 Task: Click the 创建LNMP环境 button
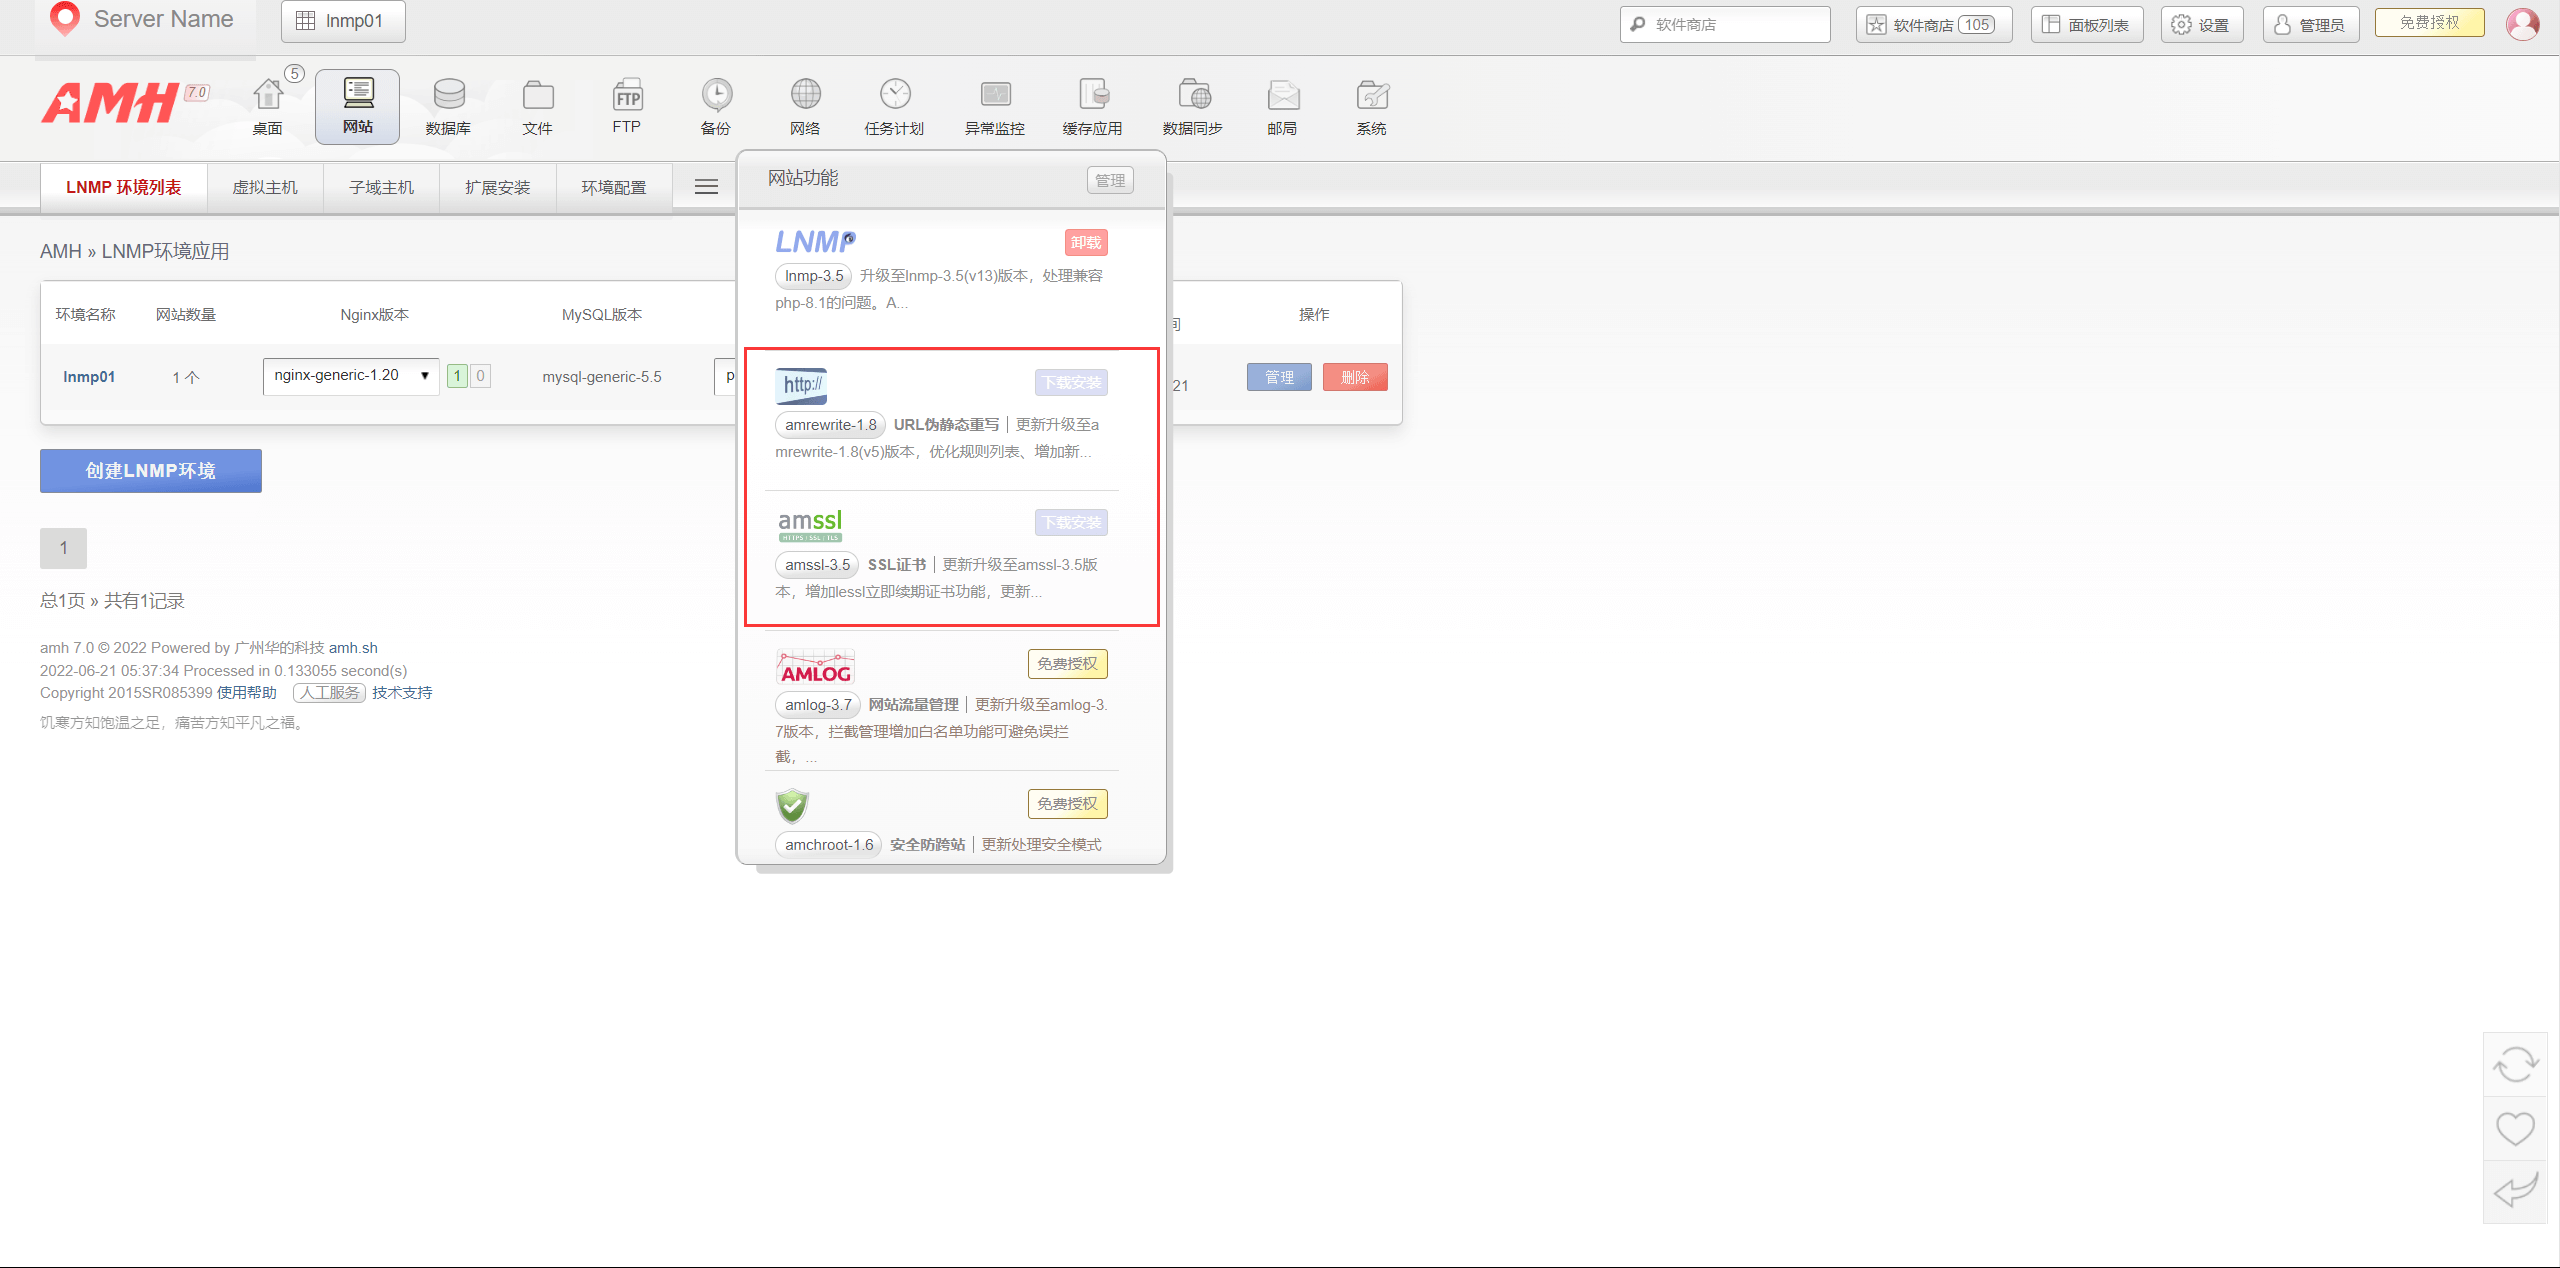click(x=151, y=471)
